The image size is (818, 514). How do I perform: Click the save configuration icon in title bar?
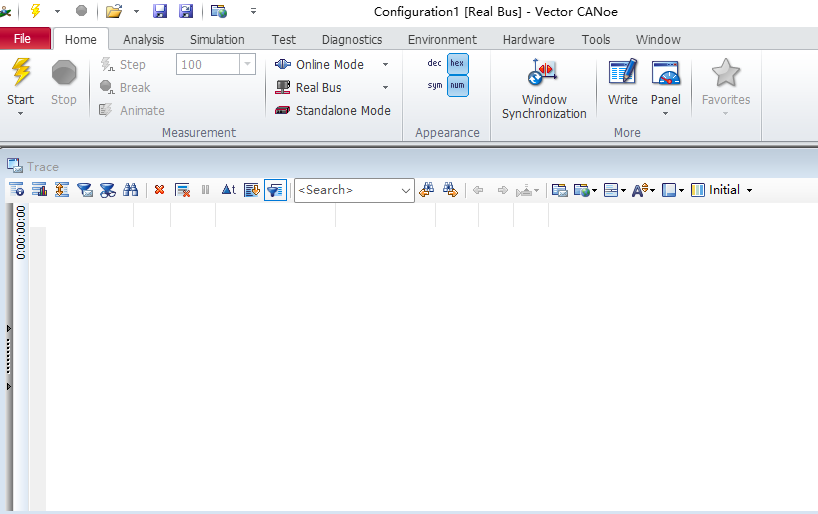pos(160,11)
